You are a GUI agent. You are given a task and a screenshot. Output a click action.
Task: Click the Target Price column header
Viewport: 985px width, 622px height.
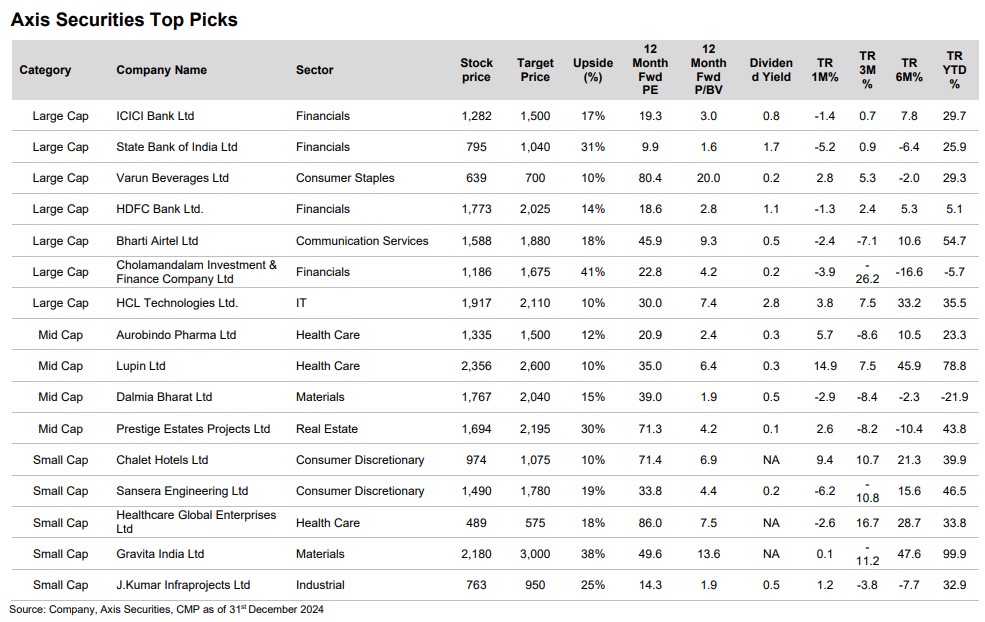click(x=535, y=70)
